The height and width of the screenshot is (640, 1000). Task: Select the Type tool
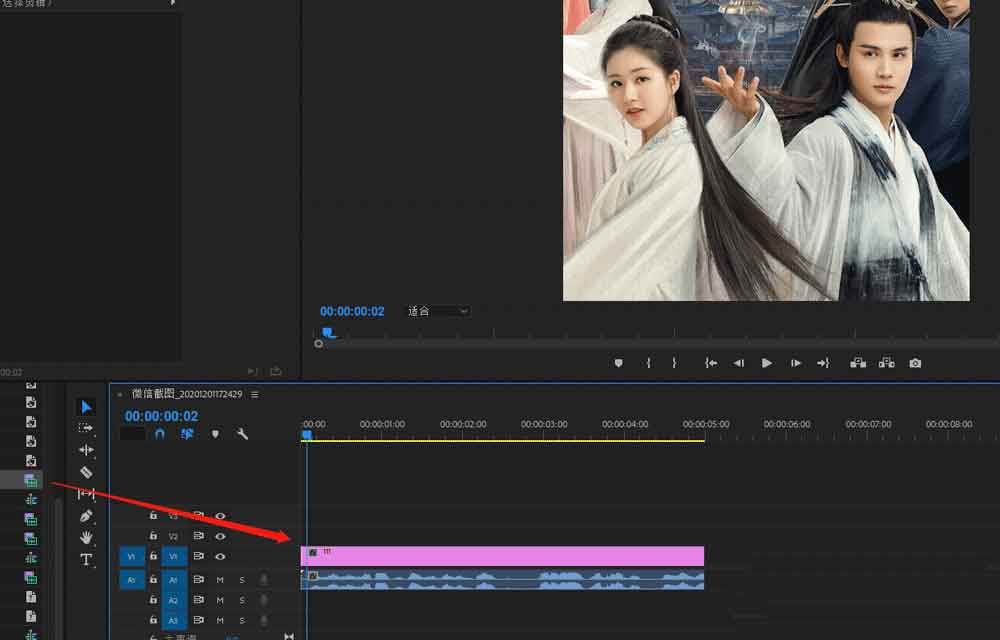pos(86,560)
